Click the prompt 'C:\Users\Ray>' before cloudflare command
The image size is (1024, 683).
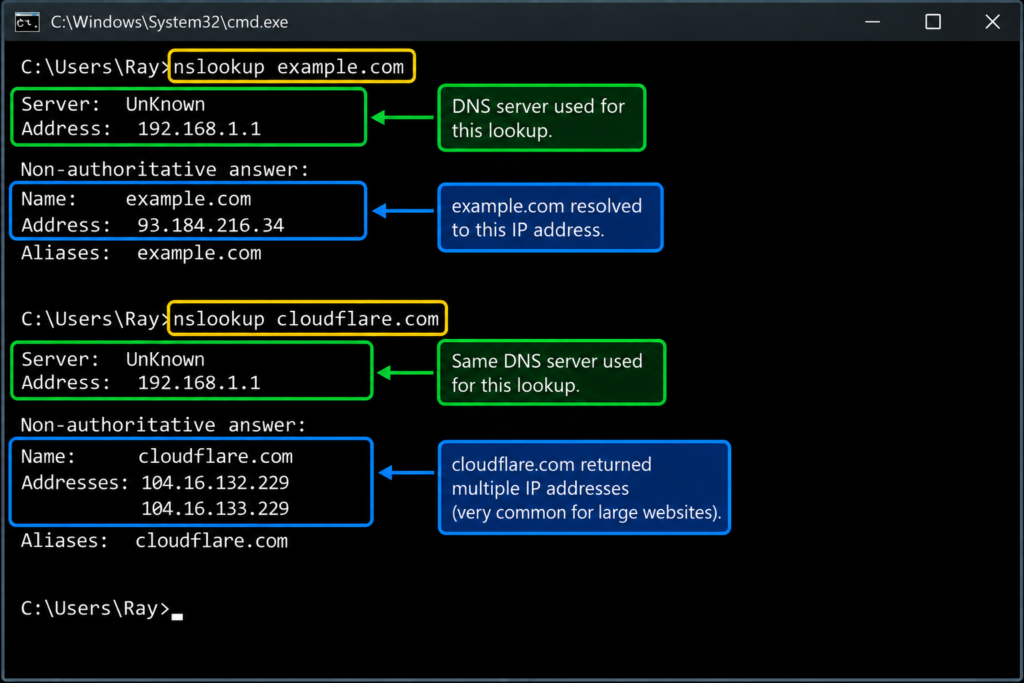coord(95,319)
